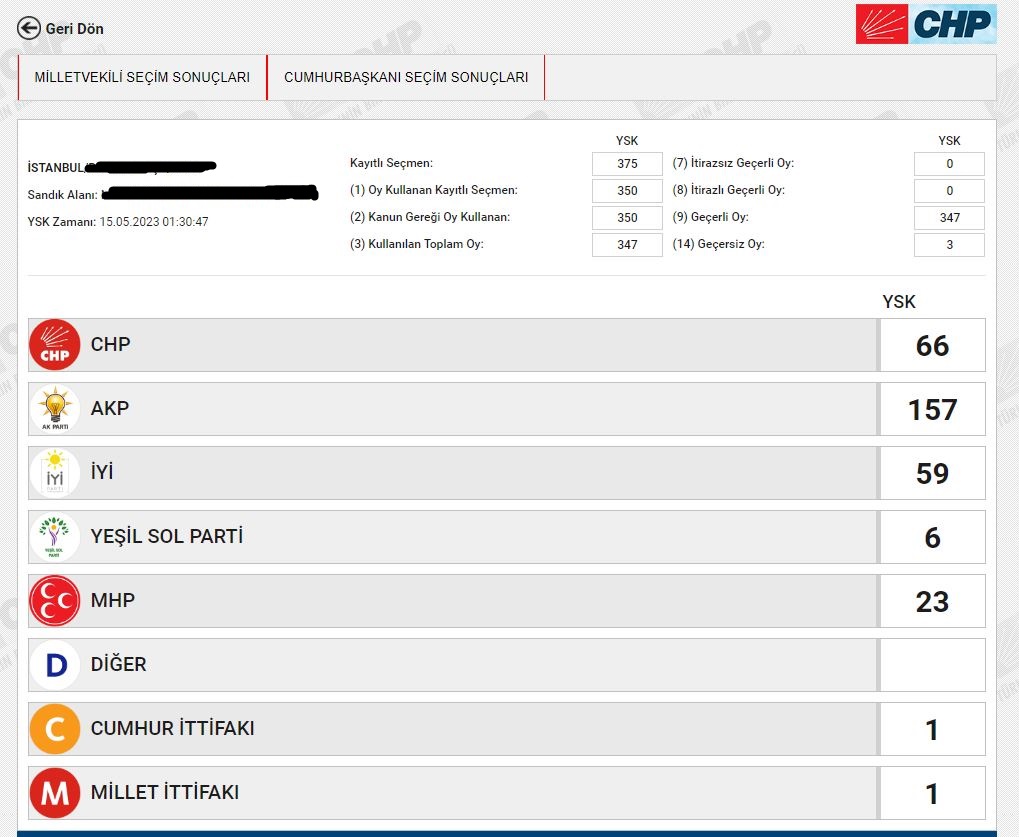Click the Sandık Alanı label
The height and width of the screenshot is (837, 1019).
62,195
